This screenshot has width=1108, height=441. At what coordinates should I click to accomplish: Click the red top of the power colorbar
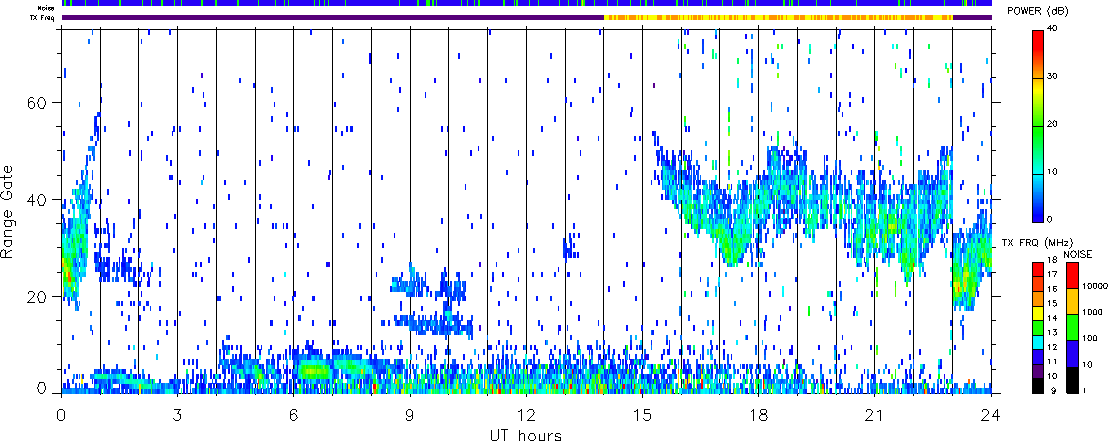point(1038,34)
